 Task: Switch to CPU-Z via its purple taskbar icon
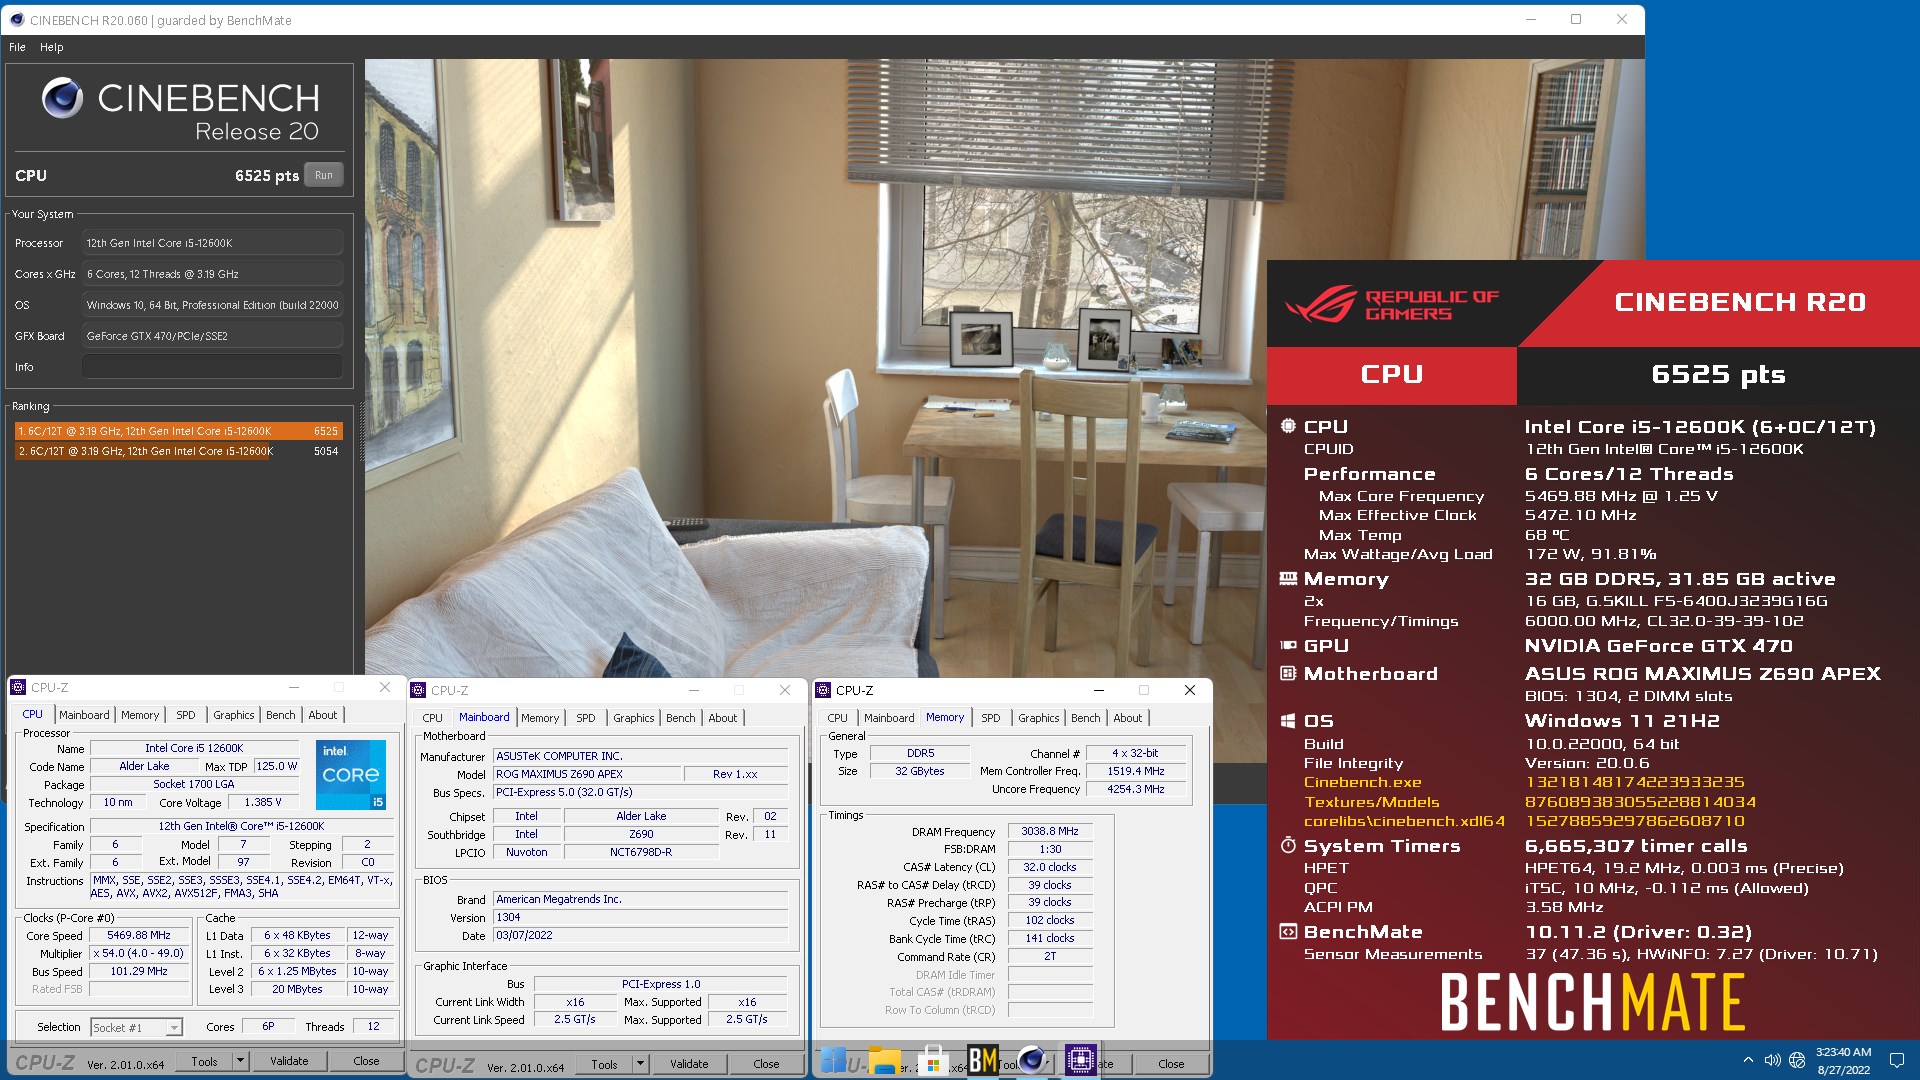(1081, 1059)
